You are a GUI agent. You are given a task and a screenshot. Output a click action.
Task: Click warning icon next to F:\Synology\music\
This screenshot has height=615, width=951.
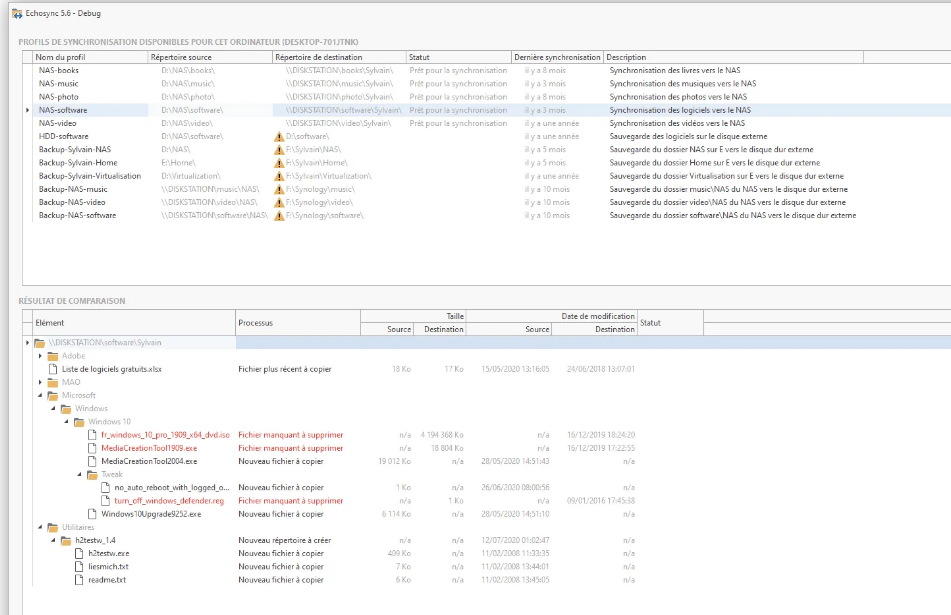click(x=279, y=189)
